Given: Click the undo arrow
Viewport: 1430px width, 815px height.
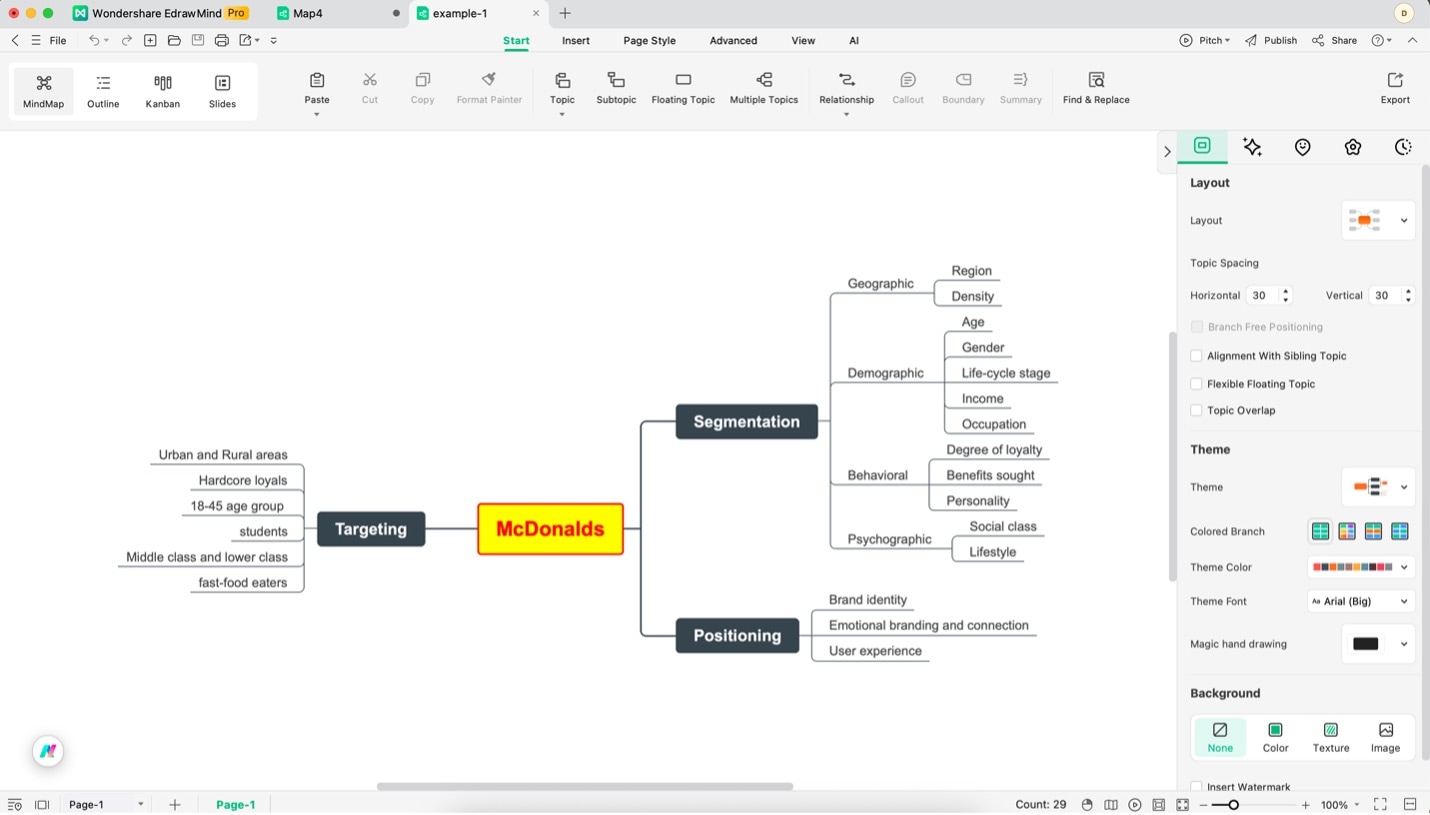Looking at the screenshot, I should (x=94, y=40).
